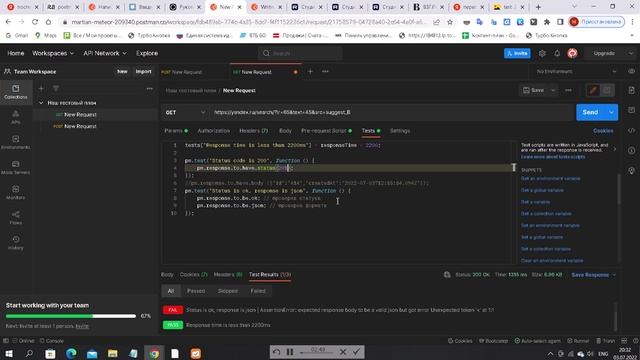
Task: Expand the API Network dropdown
Action: (105, 53)
